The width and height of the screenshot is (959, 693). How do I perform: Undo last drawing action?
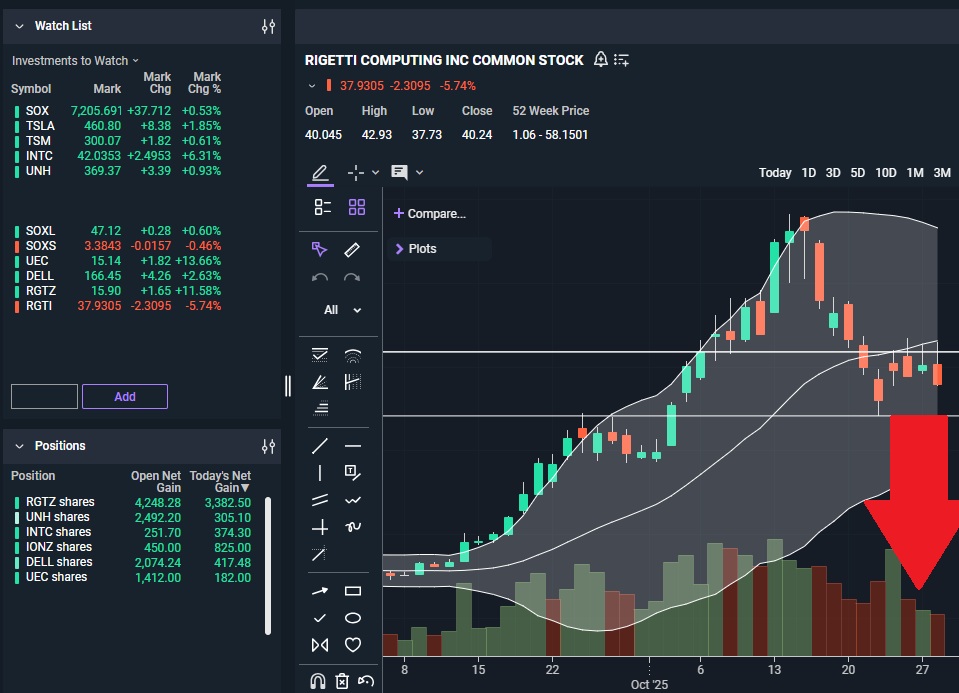click(320, 278)
